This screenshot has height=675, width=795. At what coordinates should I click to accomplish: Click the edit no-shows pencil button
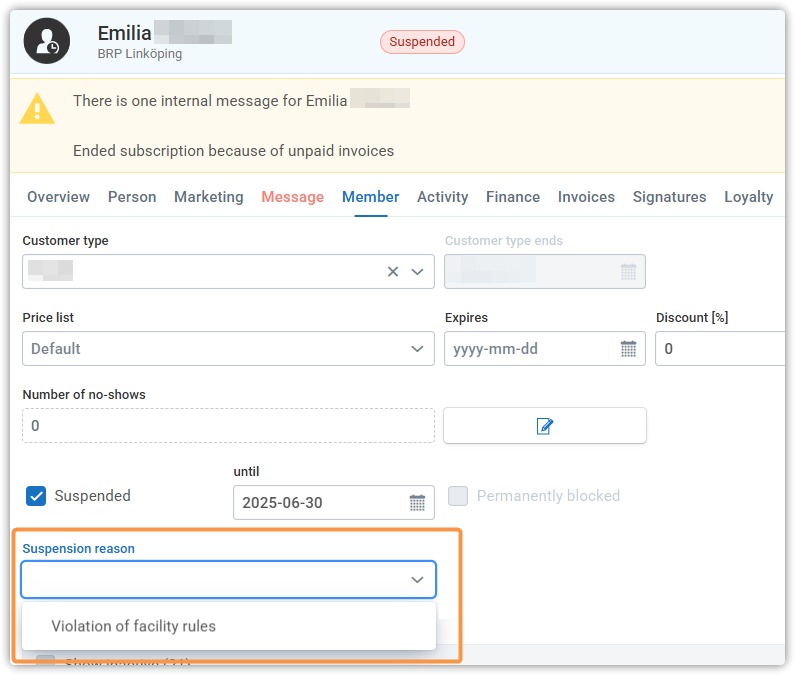pyautogui.click(x=545, y=426)
